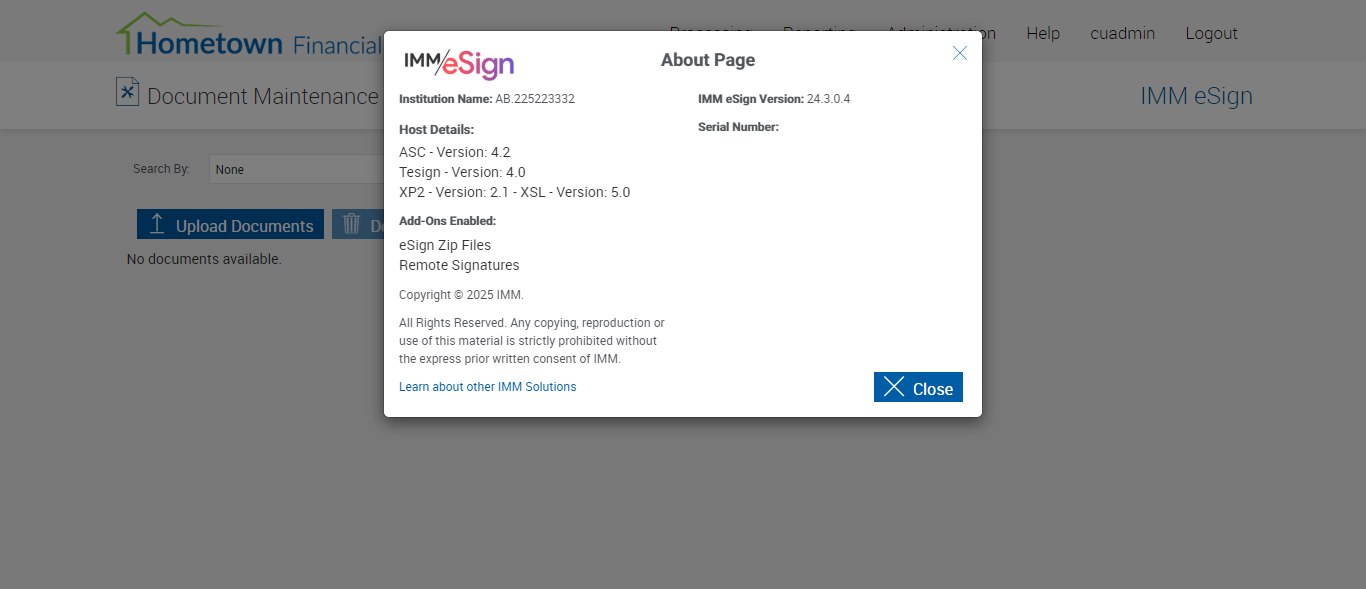Click the About Page title
1366x589 pixels.
coord(708,60)
